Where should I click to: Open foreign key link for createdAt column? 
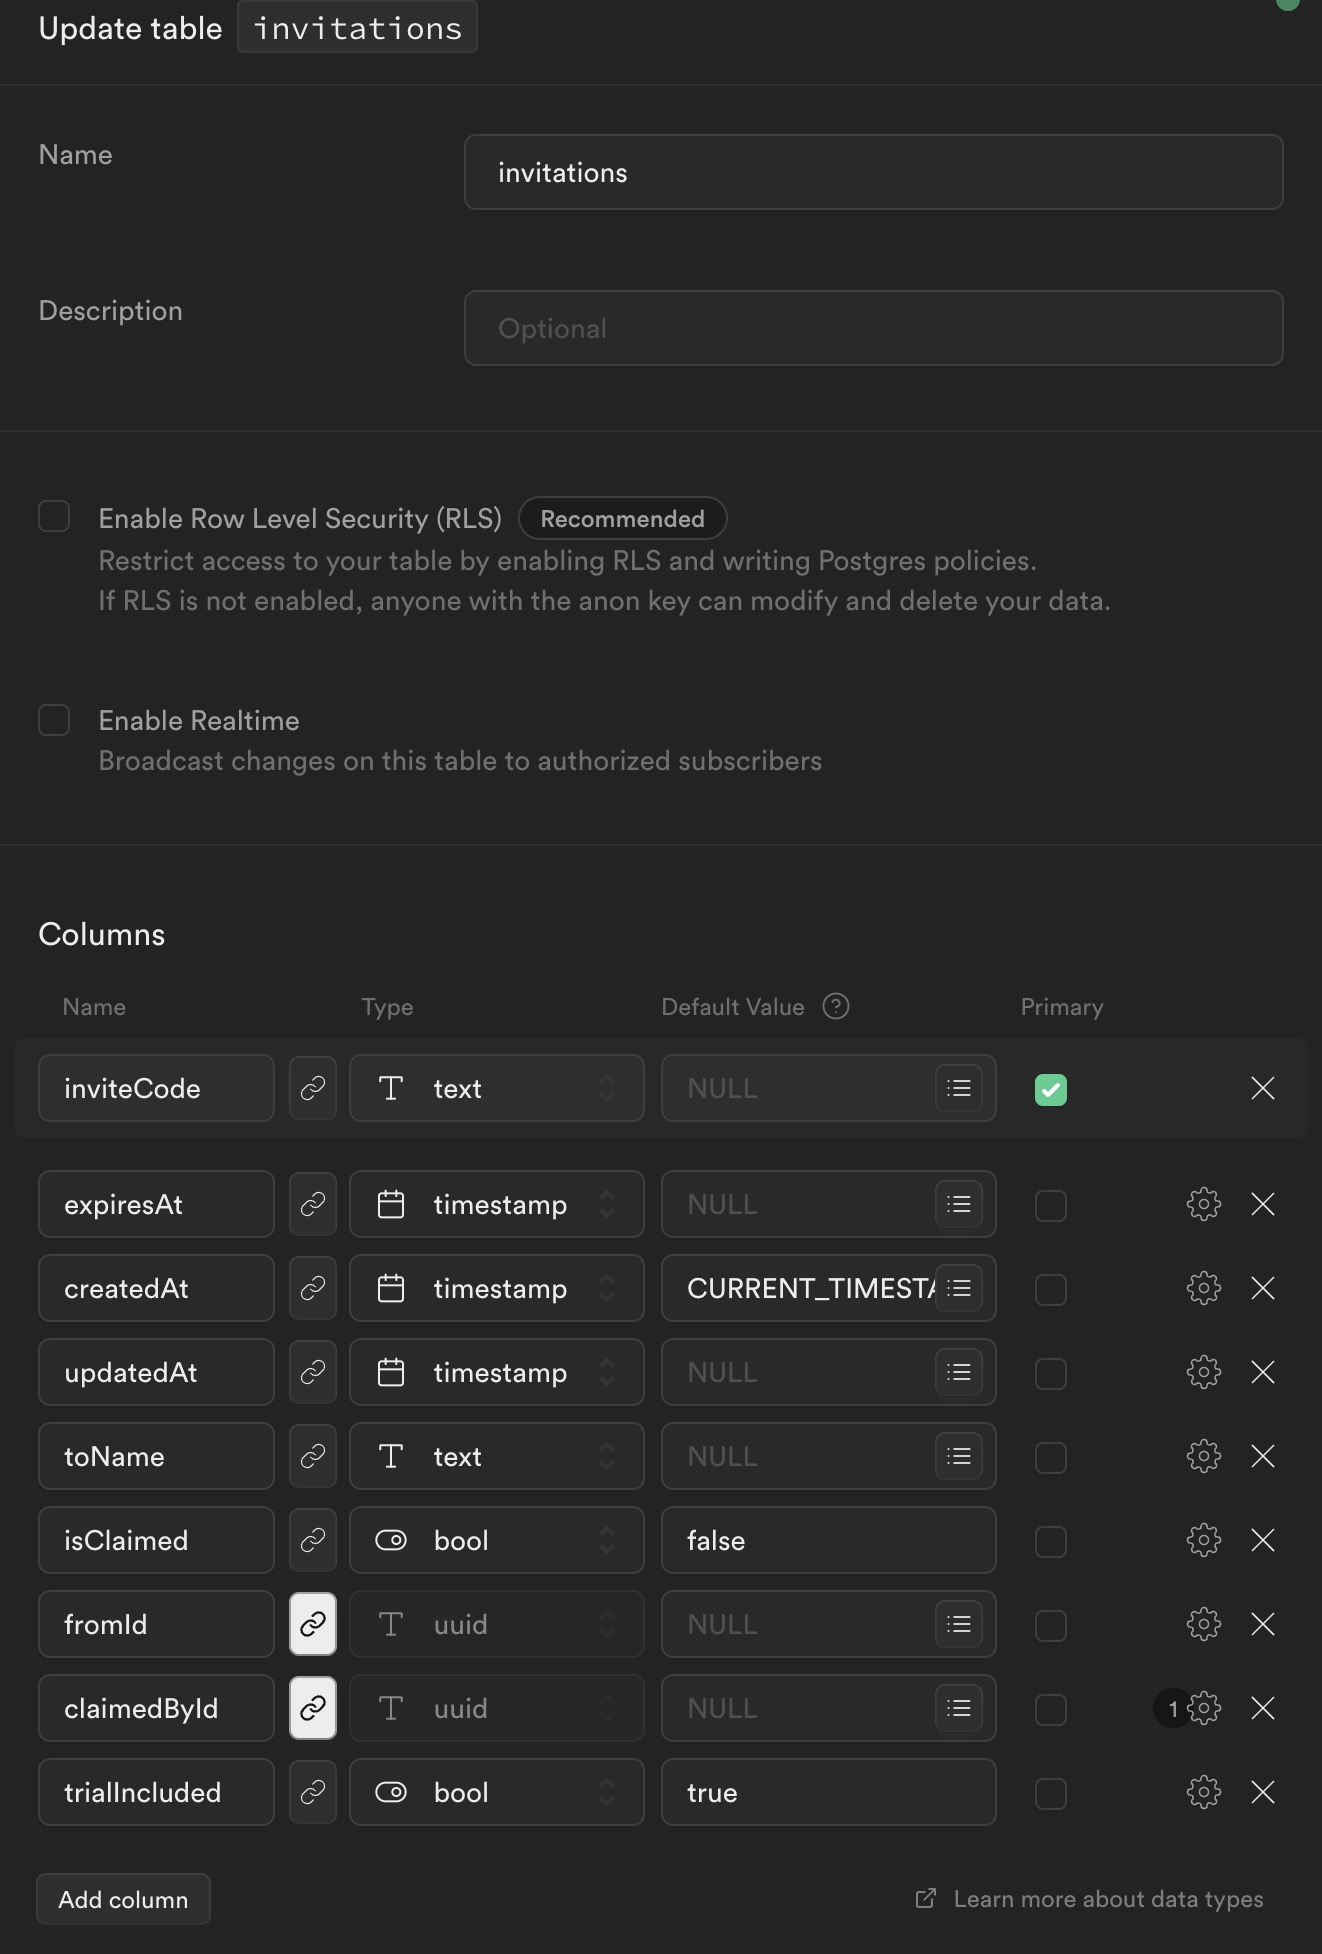click(313, 1288)
